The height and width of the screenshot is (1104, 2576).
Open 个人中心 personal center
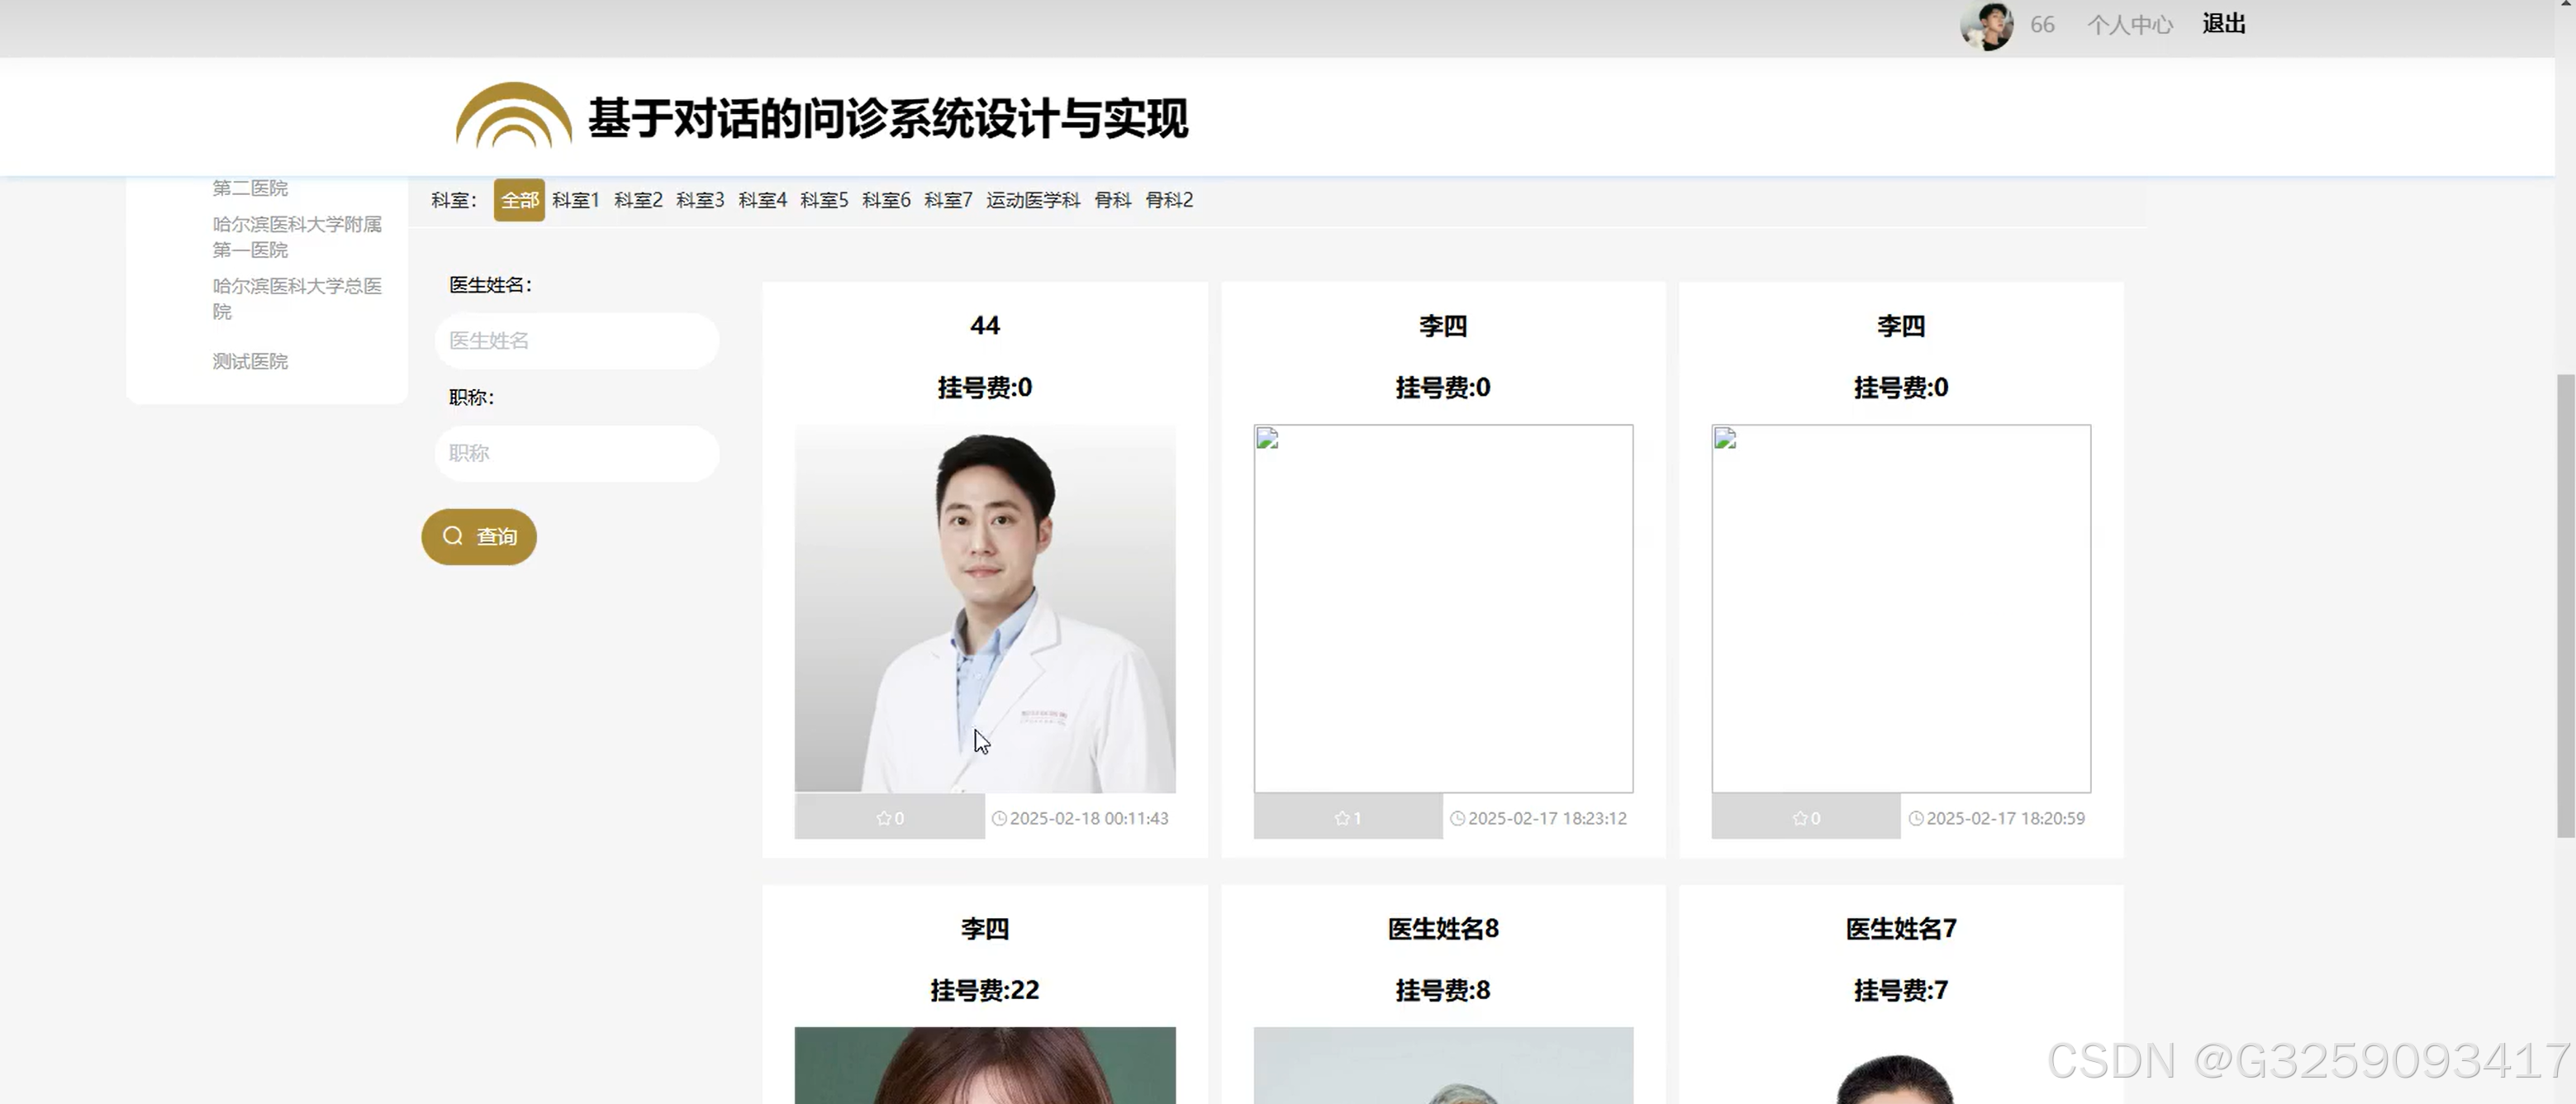pos(2130,25)
